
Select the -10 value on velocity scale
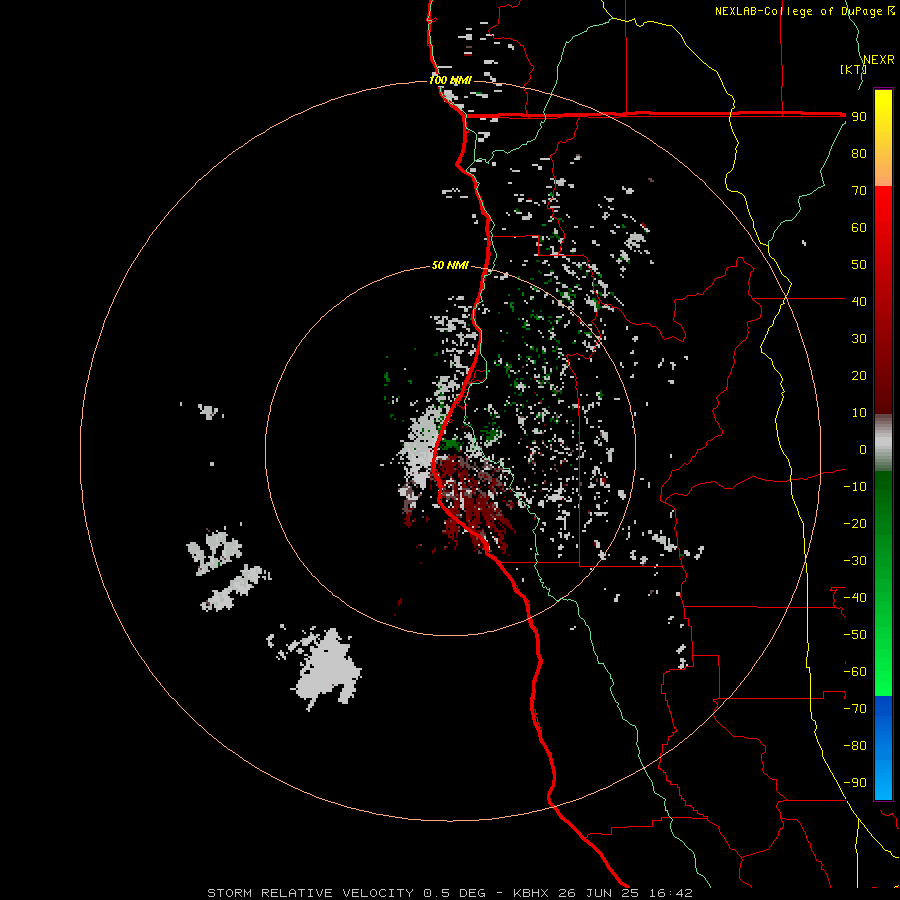tap(855, 487)
